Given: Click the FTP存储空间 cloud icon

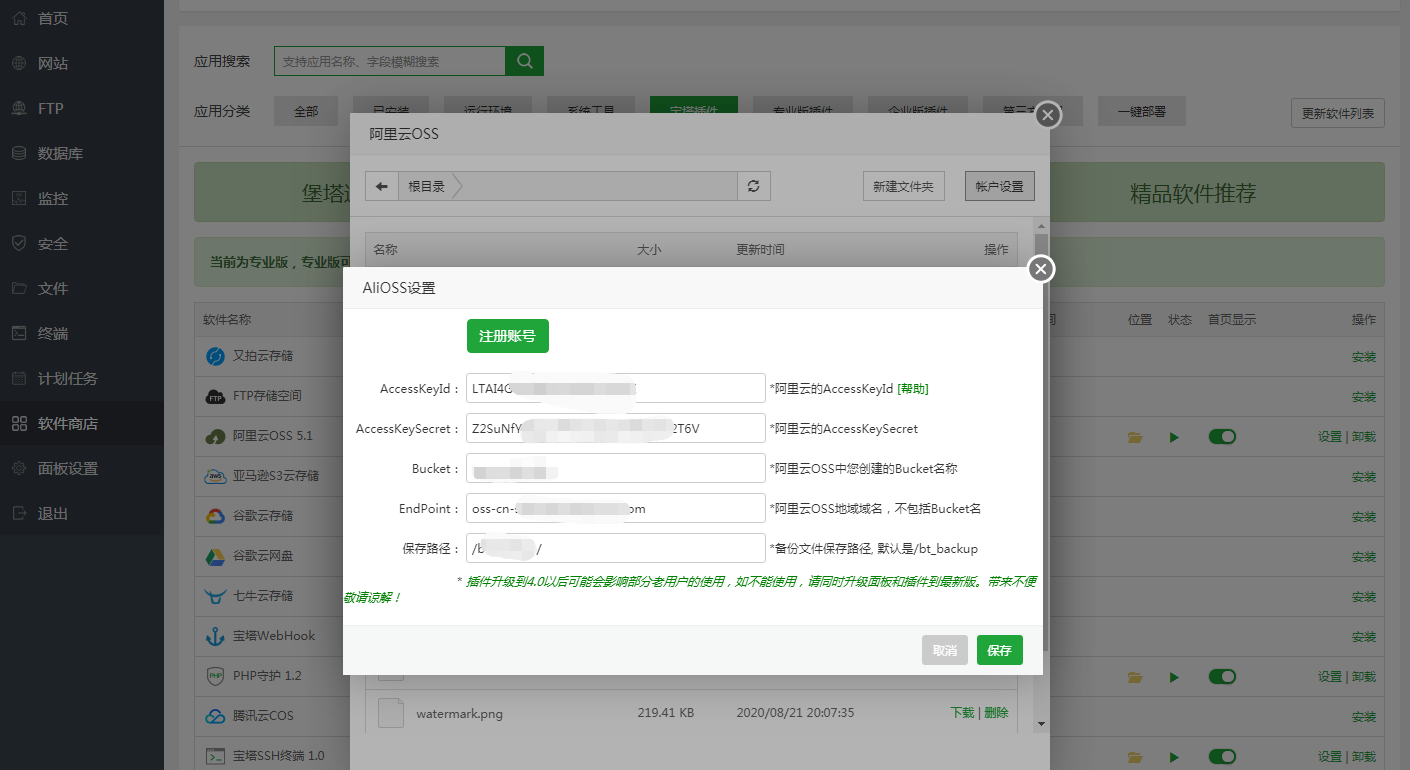Looking at the screenshot, I should [214, 396].
